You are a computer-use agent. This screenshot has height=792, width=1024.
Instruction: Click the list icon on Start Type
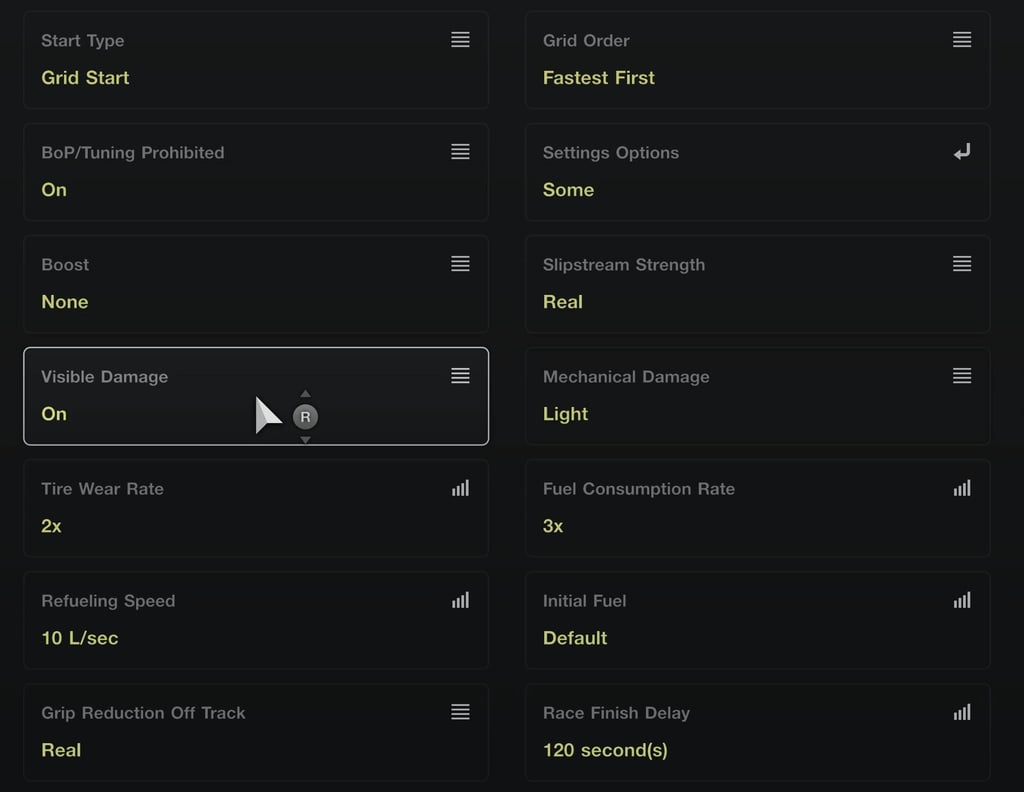(x=460, y=40)
